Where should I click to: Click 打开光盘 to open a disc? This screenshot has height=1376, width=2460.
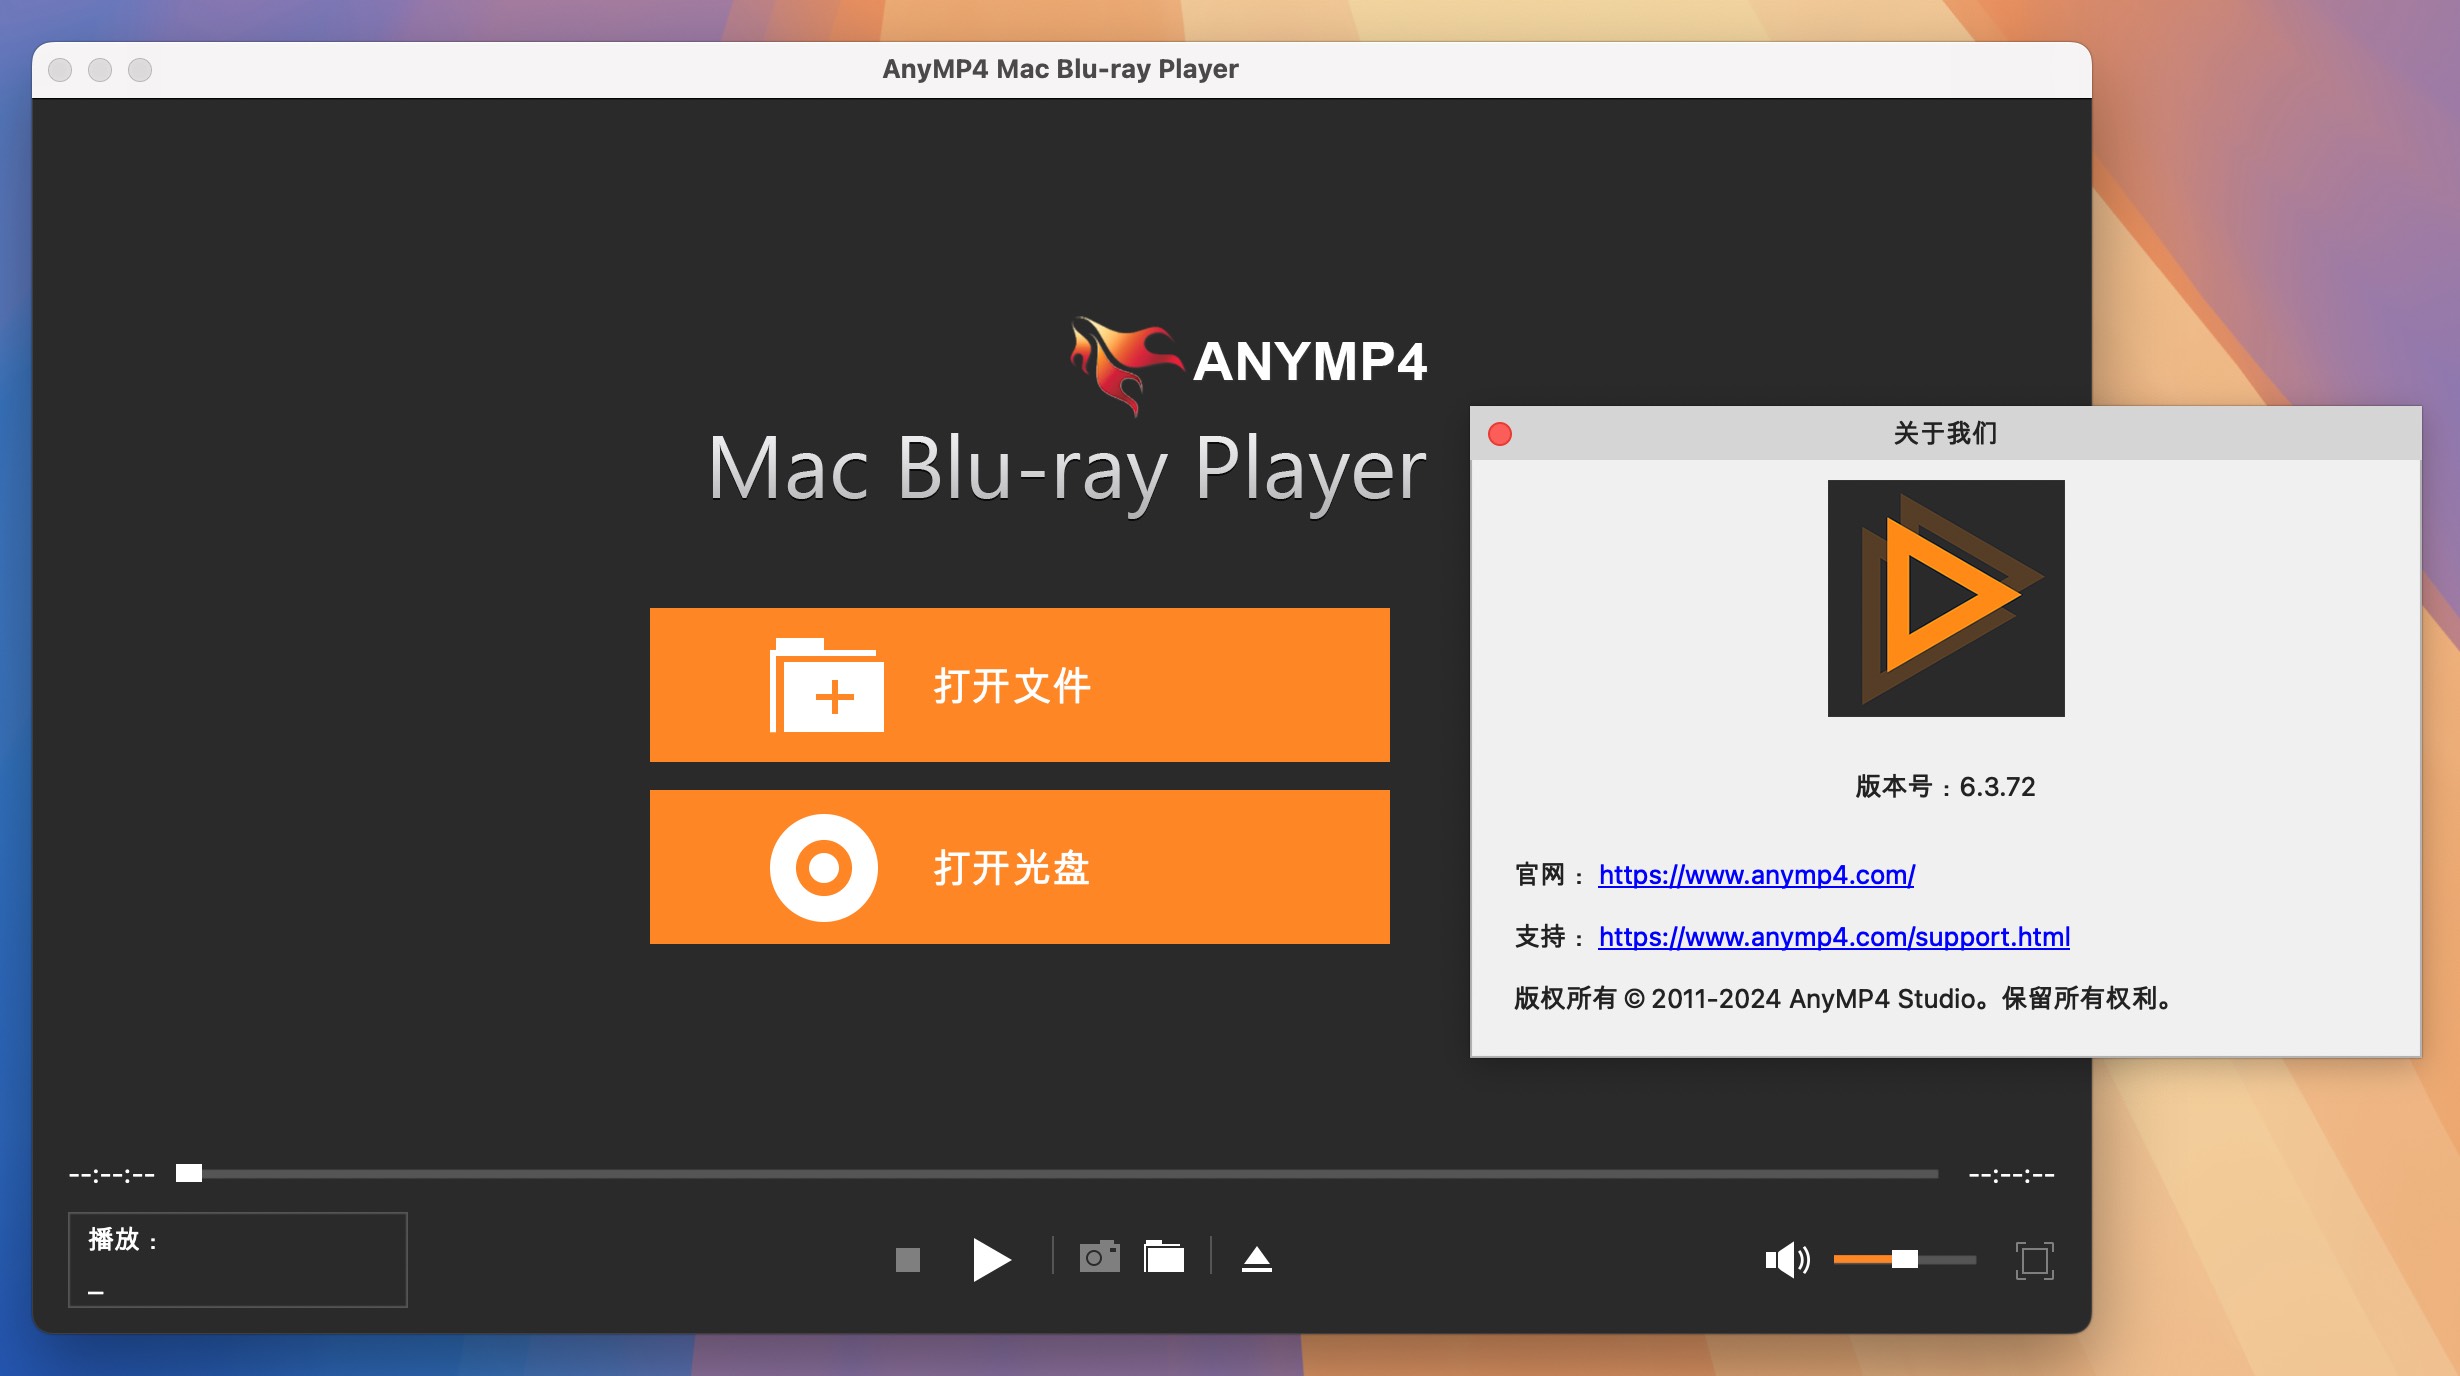(x=1019, y=867)
